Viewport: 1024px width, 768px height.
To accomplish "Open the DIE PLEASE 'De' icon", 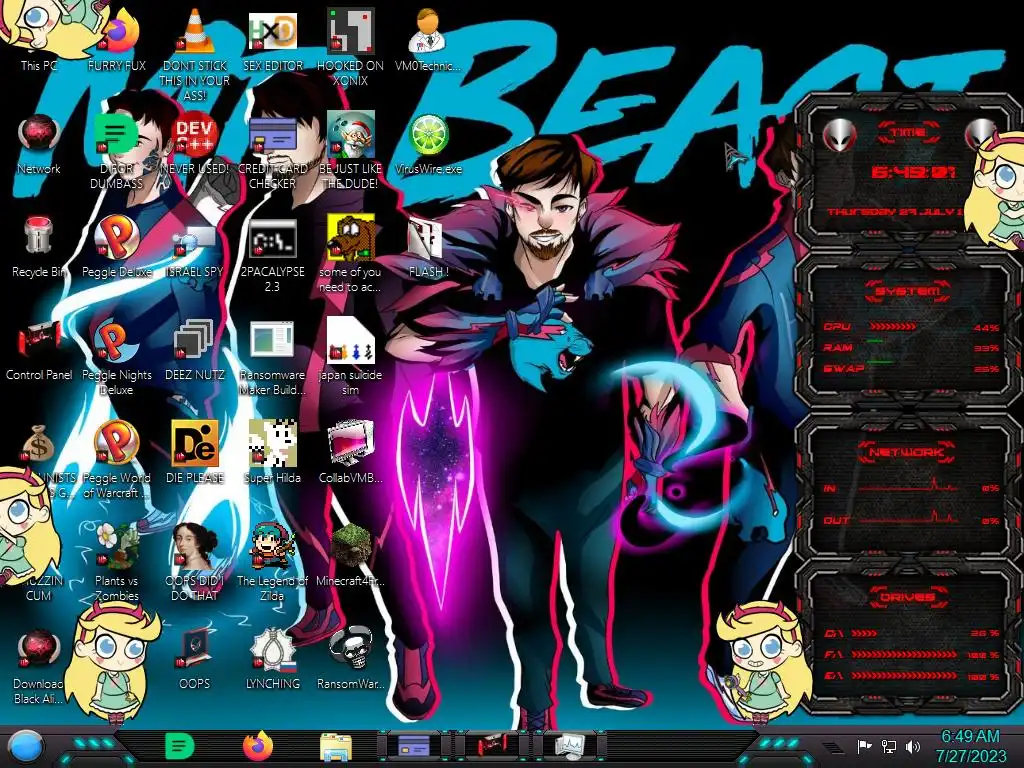I will point(195,444).
